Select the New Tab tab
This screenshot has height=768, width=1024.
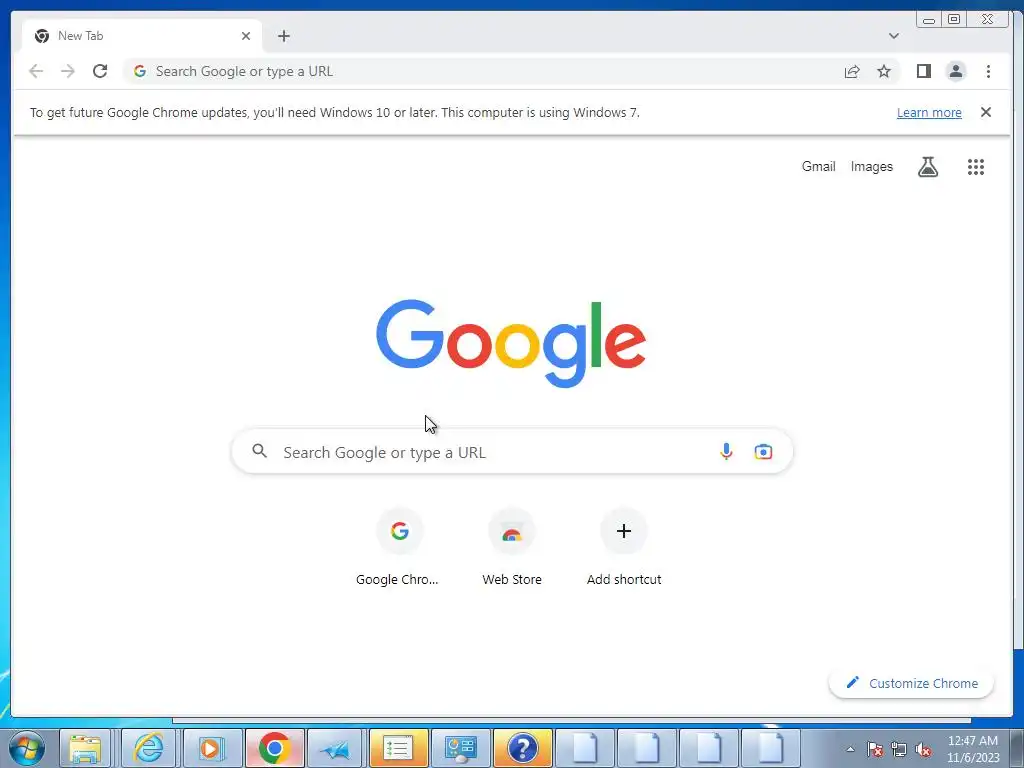click(142, 36)
